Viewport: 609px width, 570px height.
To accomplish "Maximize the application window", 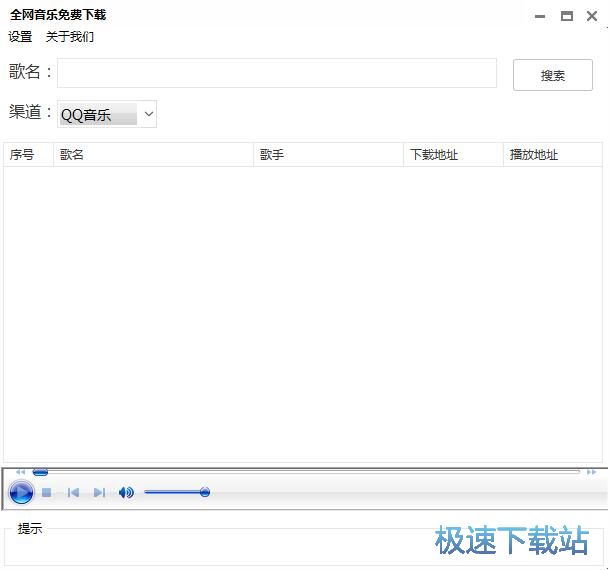I will click(567, 16).
